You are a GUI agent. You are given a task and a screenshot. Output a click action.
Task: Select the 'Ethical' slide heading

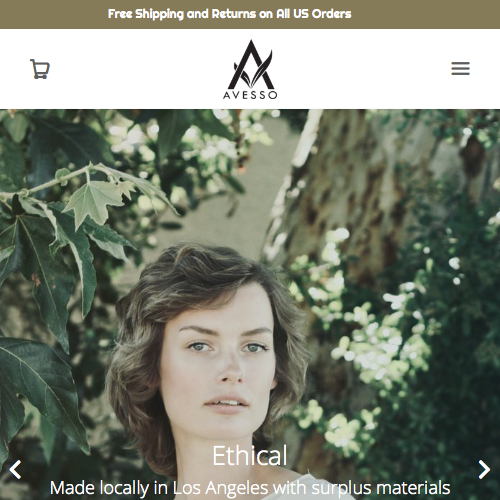tap(250, 456)
